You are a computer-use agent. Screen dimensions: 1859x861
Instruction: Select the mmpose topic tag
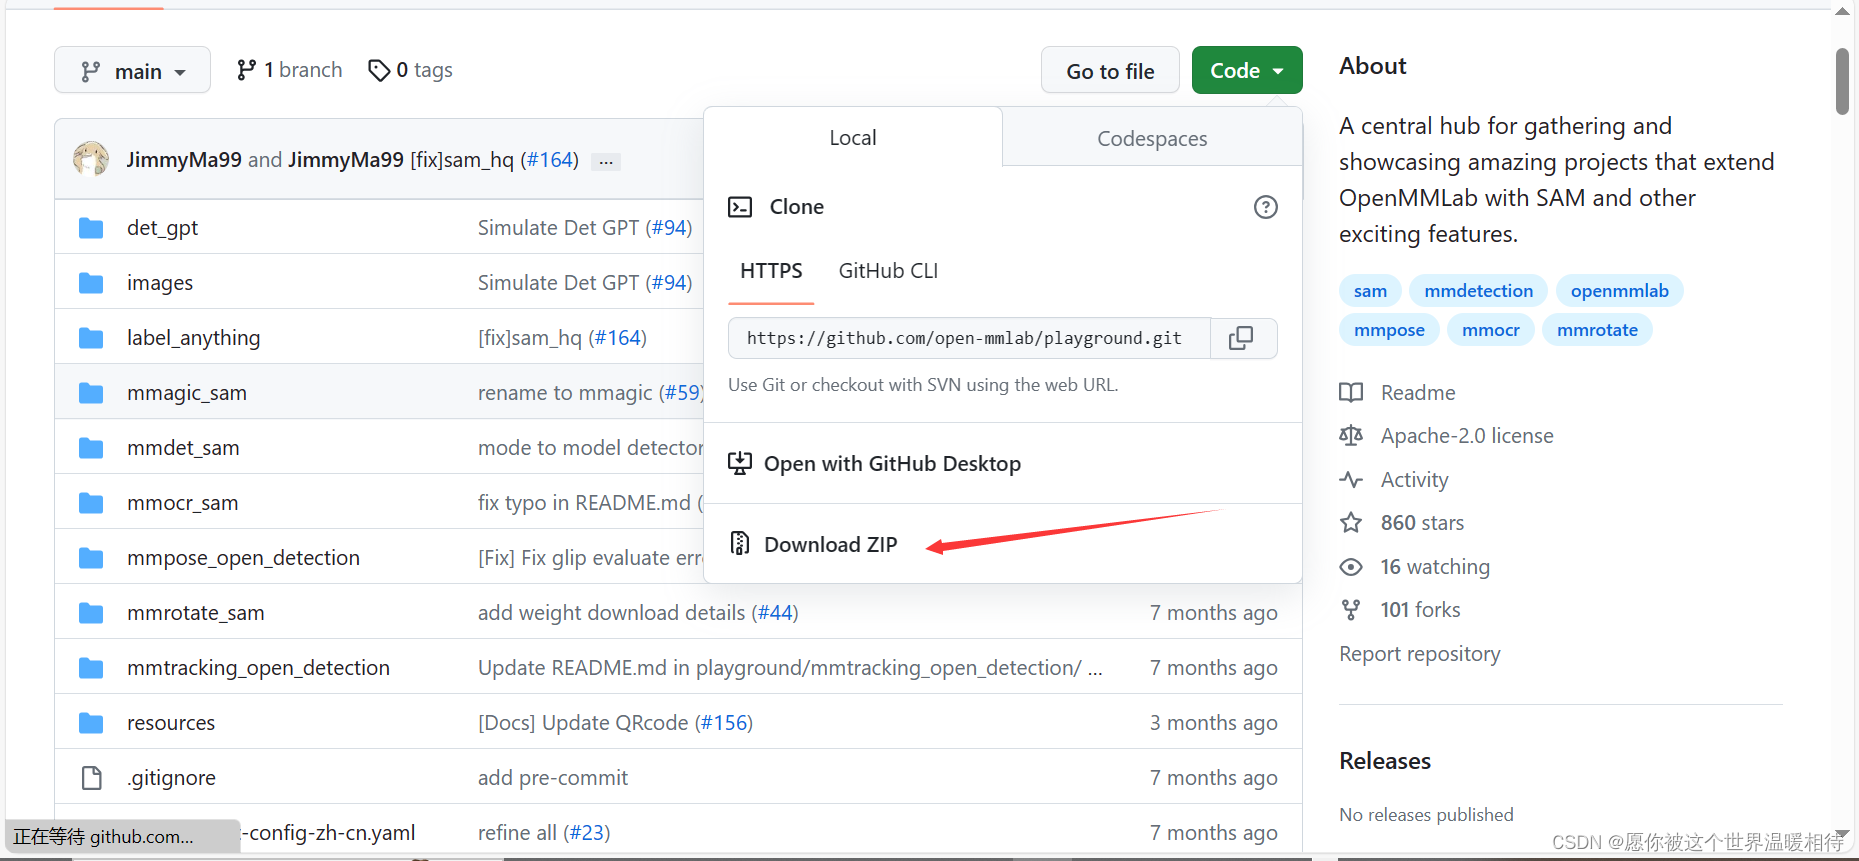(x=1389, y=330)
